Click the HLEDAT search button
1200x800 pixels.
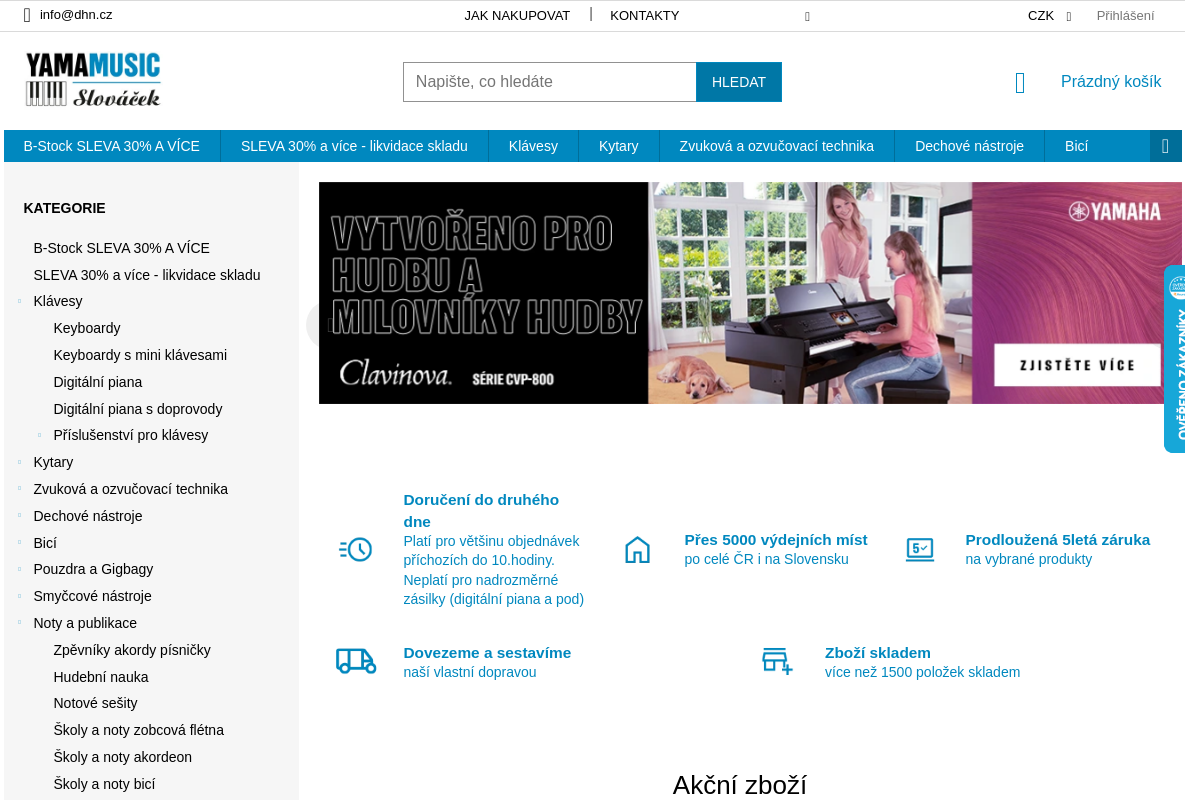point(739,82)
